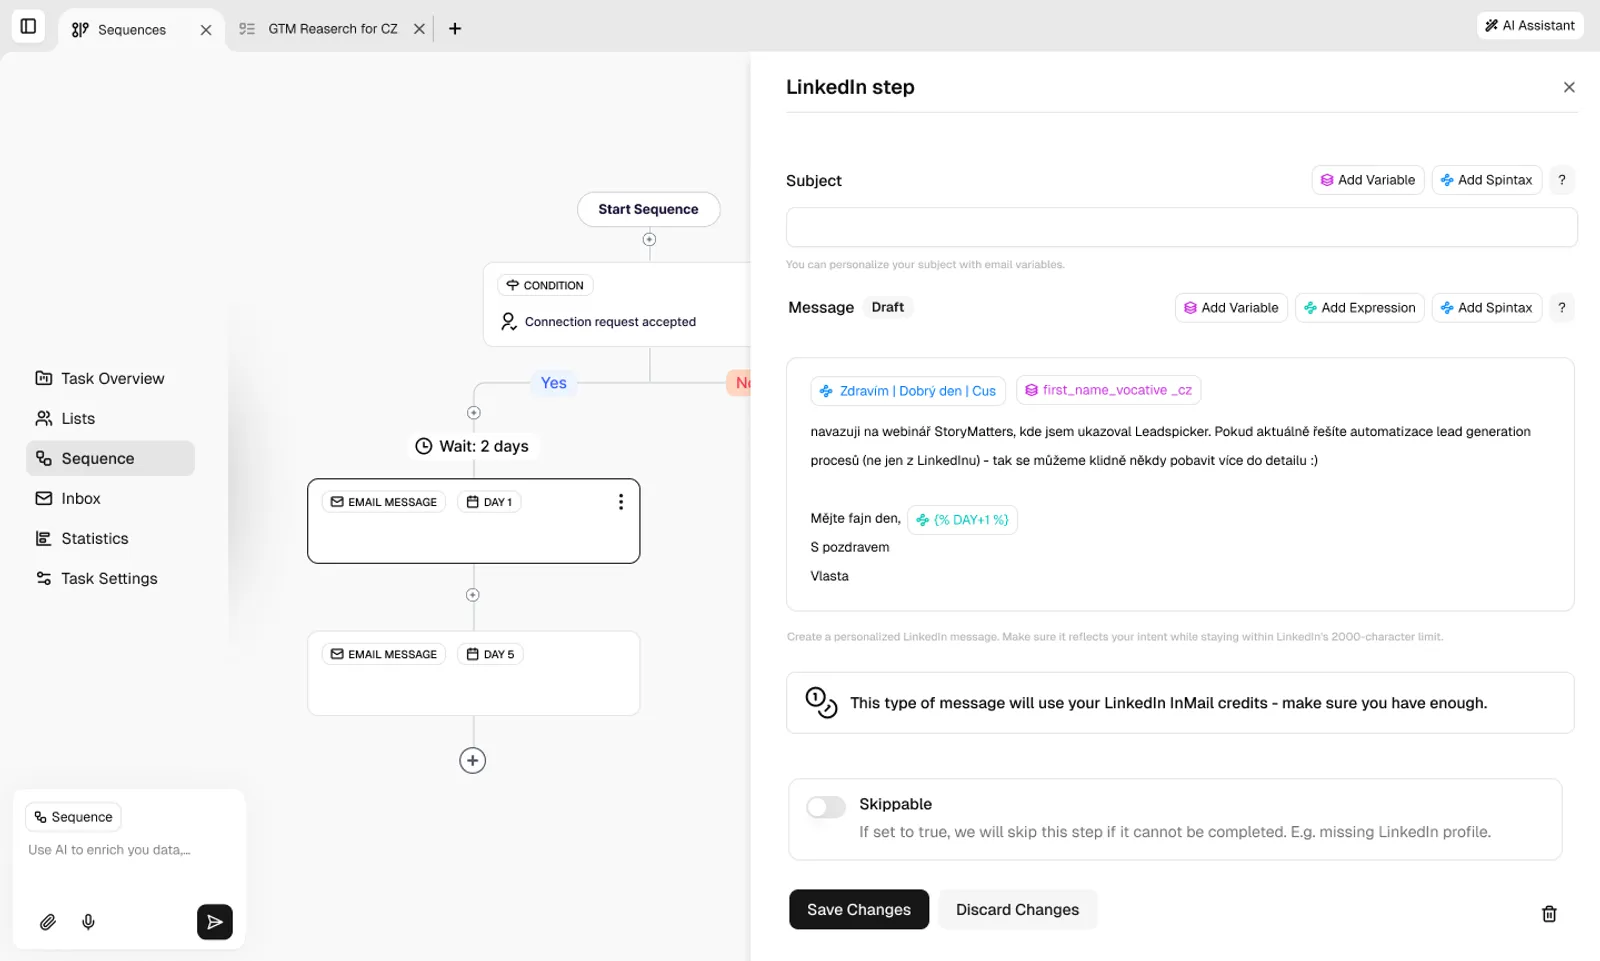Open Lists in sidebar

point(66,418)
